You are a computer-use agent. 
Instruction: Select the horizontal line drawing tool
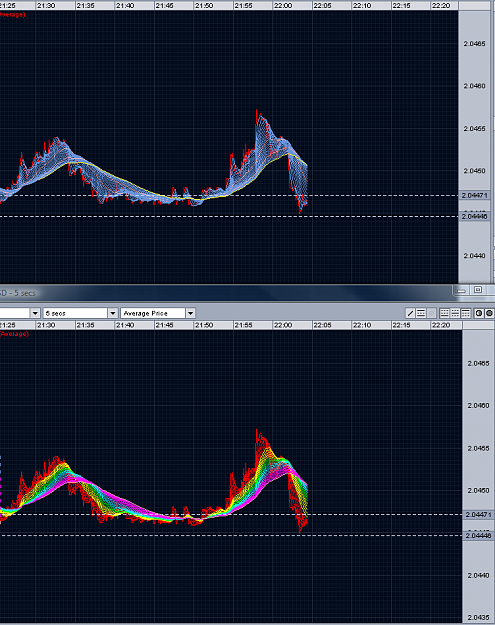tap(421, 313)
